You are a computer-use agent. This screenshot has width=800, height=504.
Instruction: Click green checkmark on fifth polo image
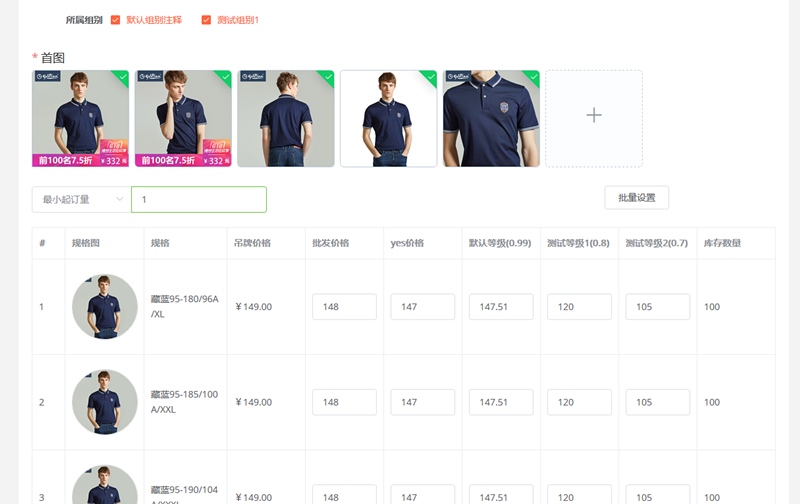pyautogui.click(x=533, y=76)
